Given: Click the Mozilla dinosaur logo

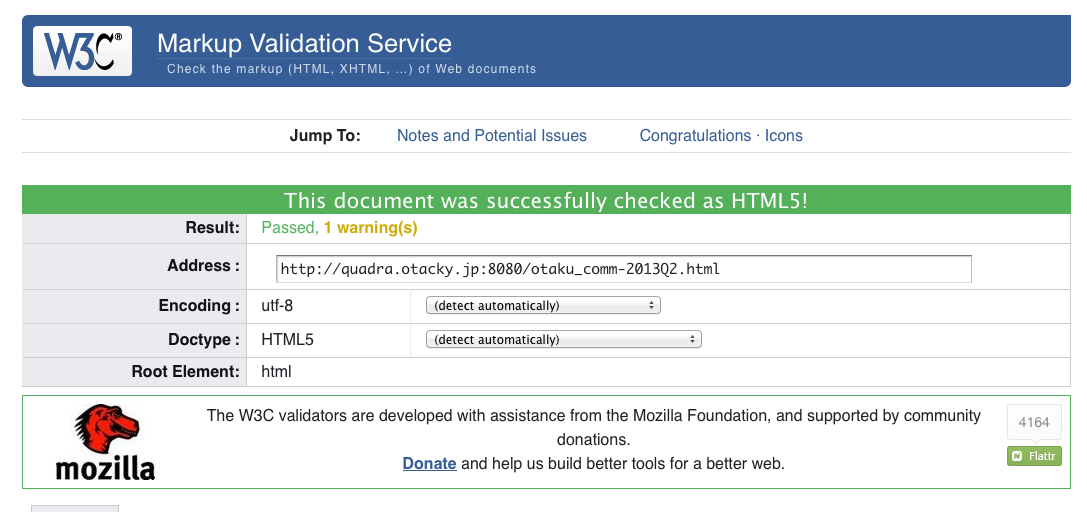Looking at the screenshot, I should coord(105,442).
